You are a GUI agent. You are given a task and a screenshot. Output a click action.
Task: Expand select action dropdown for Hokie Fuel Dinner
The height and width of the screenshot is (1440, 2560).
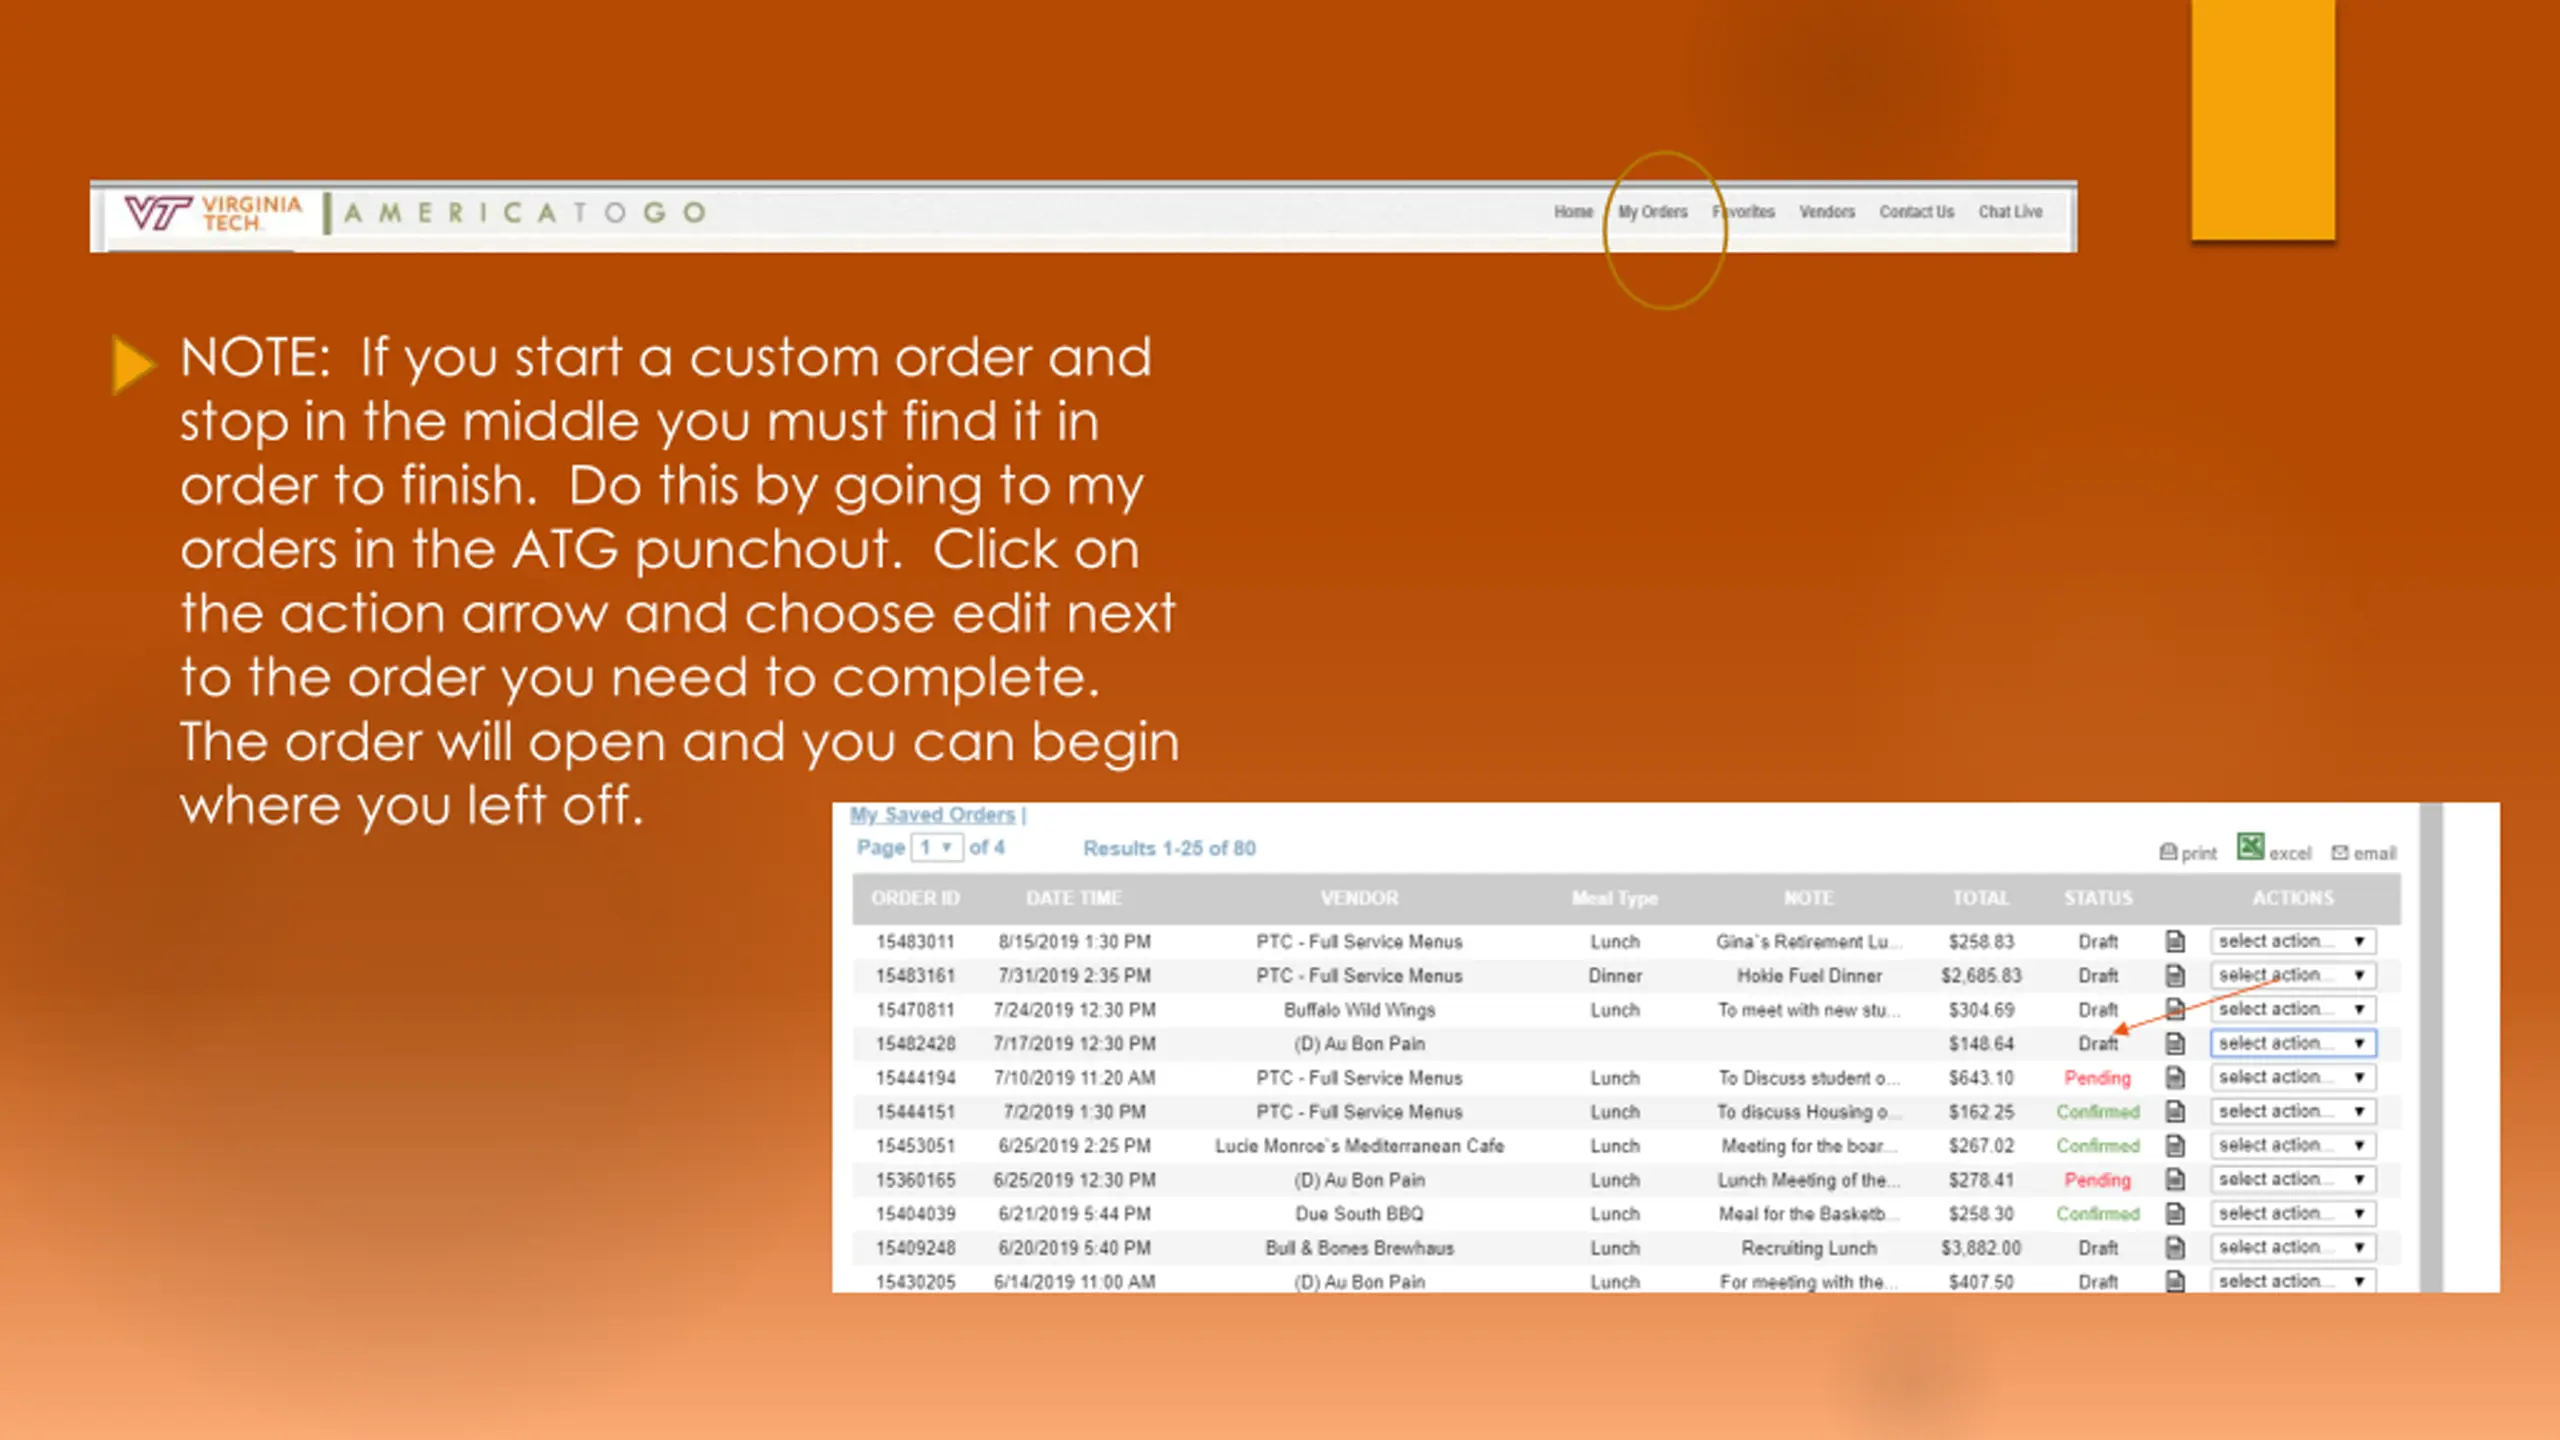tap(2292, 975)
